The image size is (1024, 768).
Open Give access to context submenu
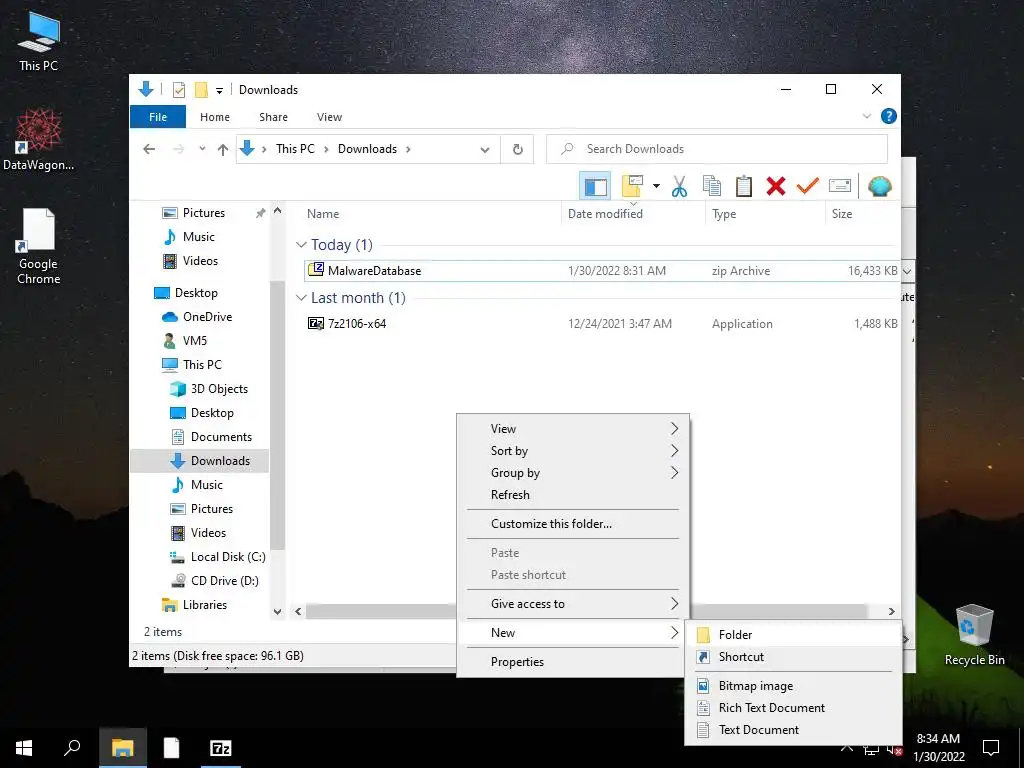point(573,604)
